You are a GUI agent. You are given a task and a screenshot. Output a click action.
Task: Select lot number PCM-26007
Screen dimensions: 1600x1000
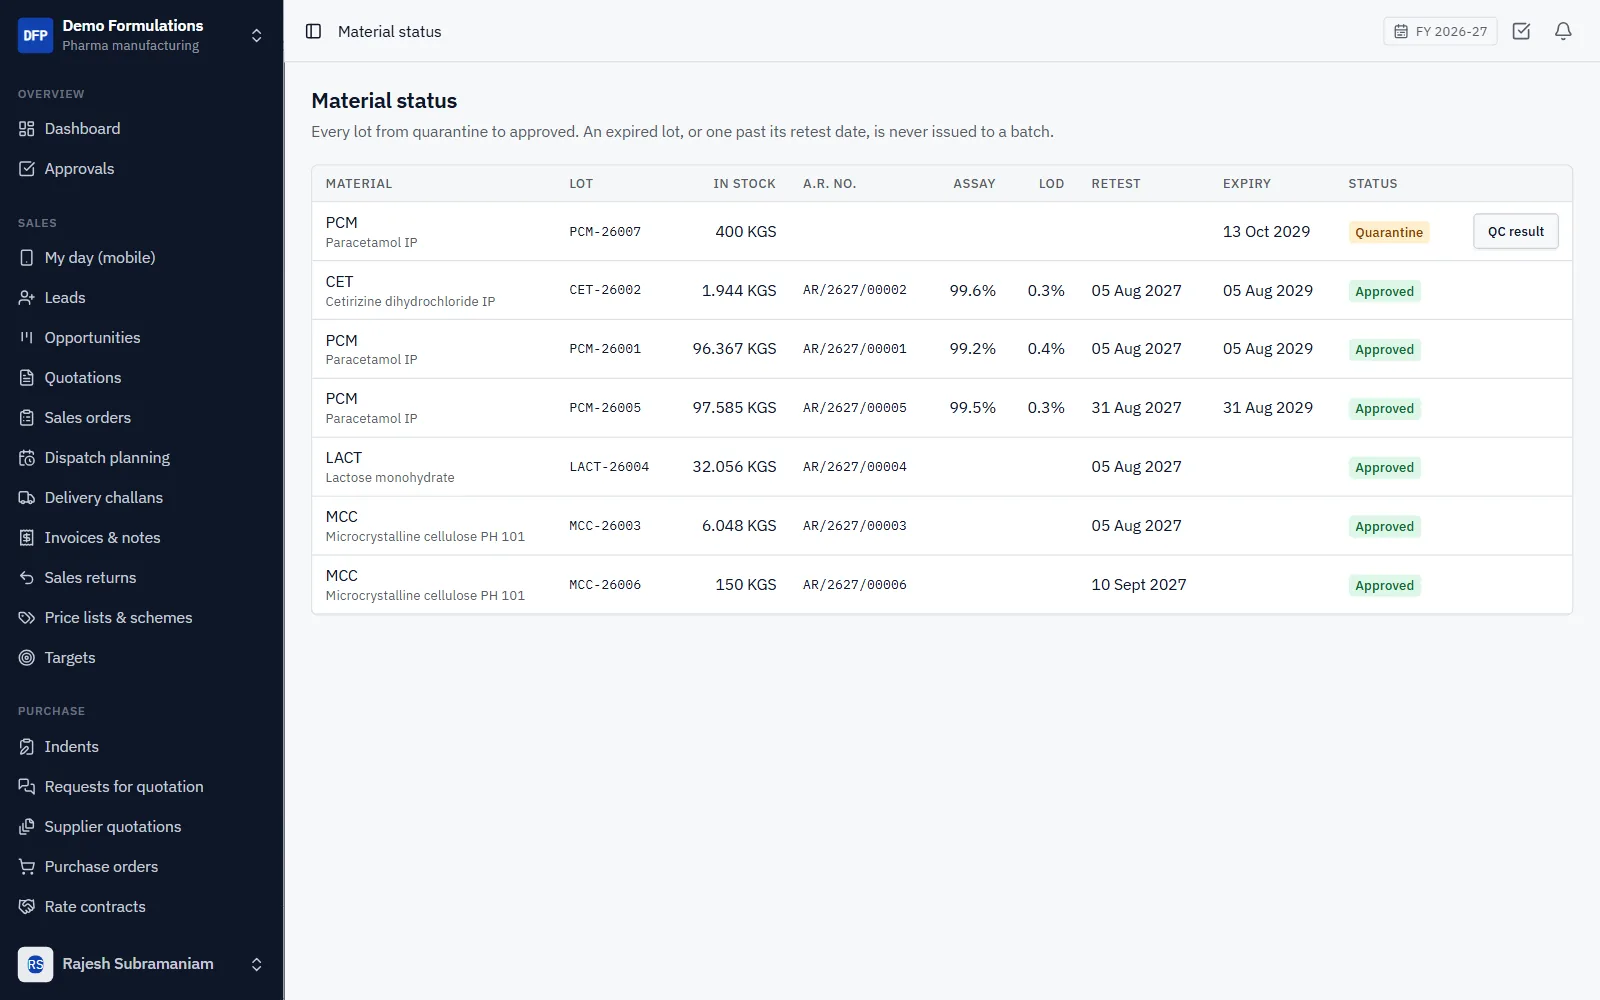[605, 231]
